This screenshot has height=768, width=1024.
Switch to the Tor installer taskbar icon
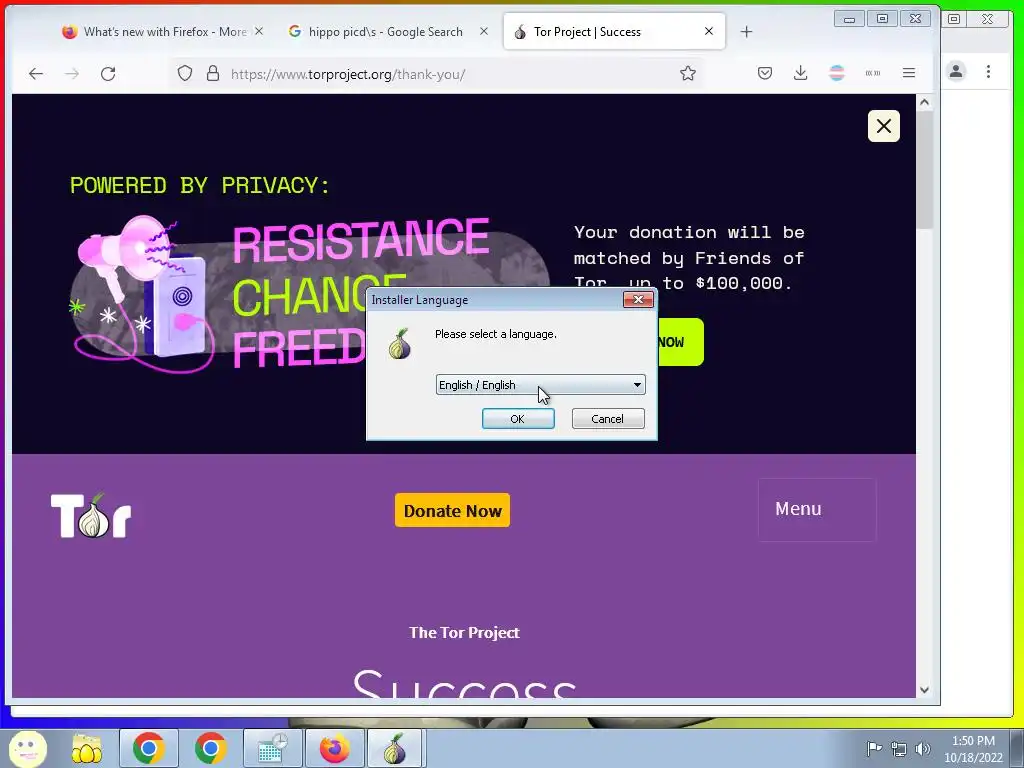click(x=395, y=748)
